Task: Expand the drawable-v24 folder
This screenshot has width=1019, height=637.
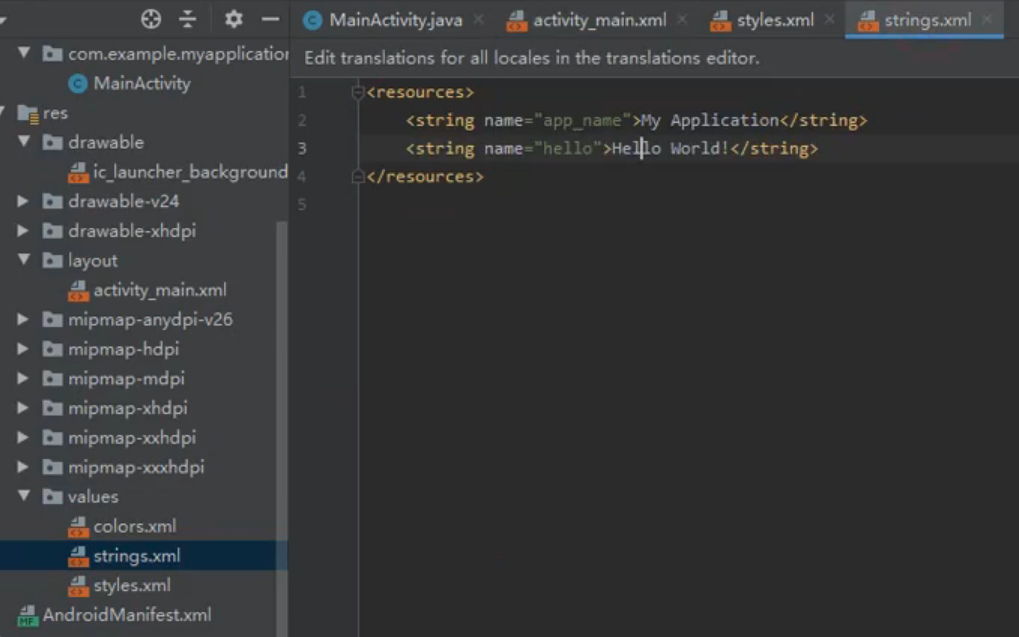Action: (23, 201)
